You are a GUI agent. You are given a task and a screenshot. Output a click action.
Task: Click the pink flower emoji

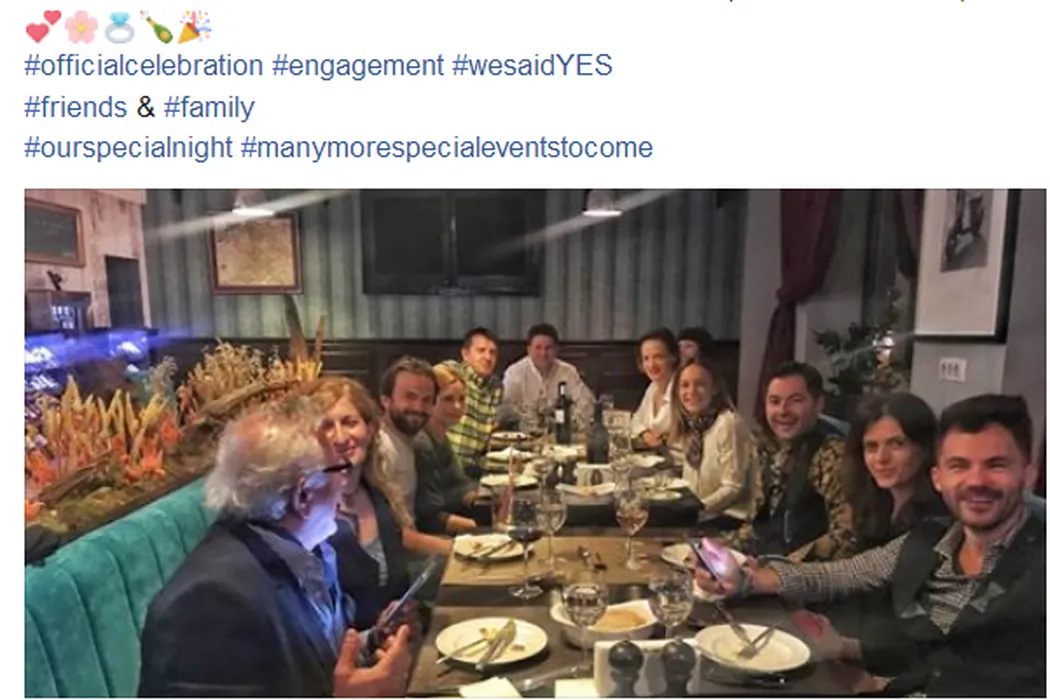click(81, 27)
